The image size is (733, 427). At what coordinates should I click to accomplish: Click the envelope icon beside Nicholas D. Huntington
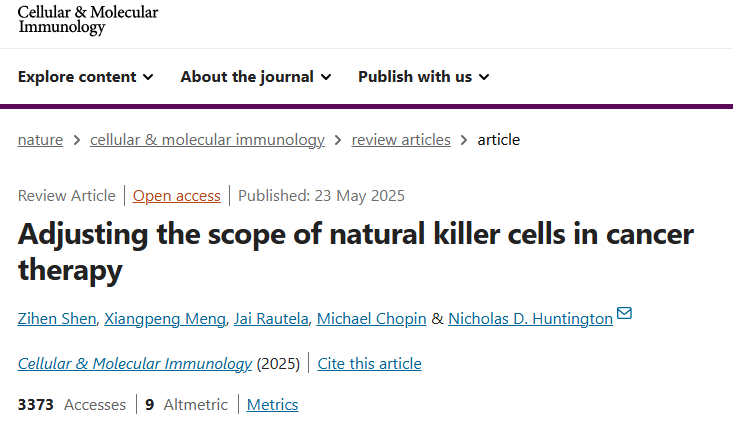click(x=625, y=314)
